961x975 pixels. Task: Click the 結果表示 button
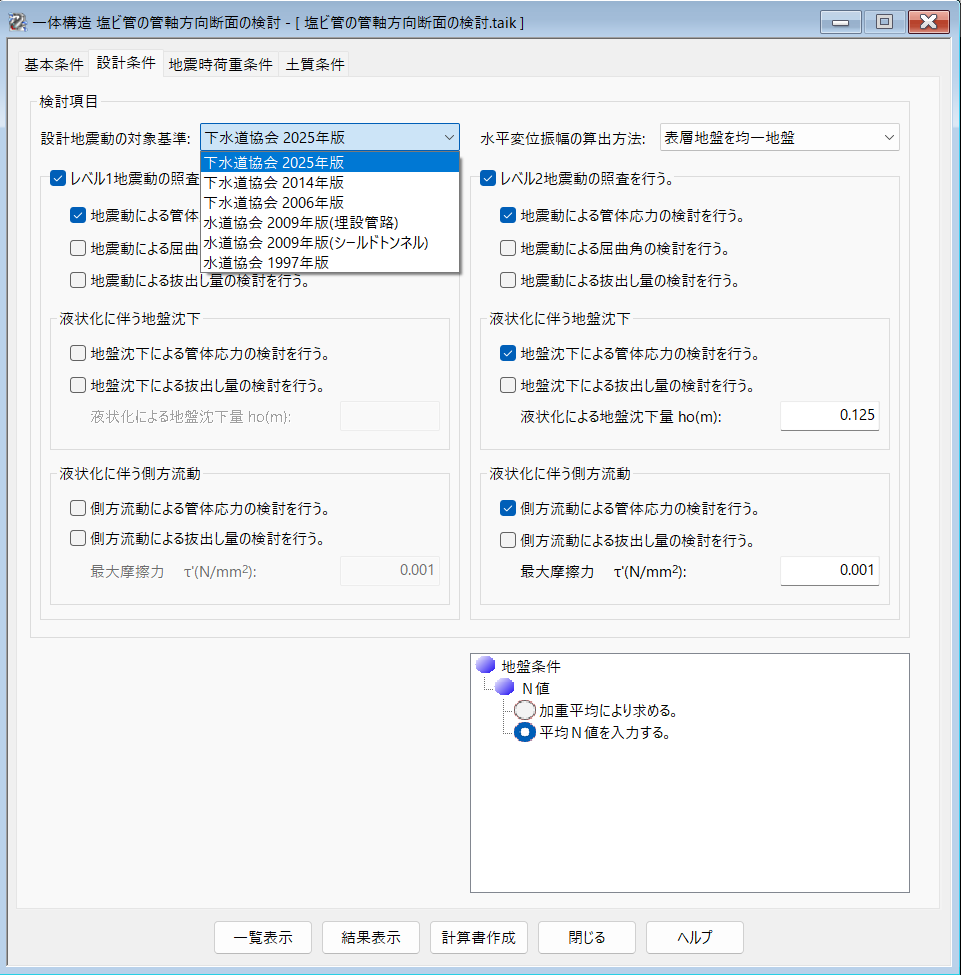[x=371, y=938]
